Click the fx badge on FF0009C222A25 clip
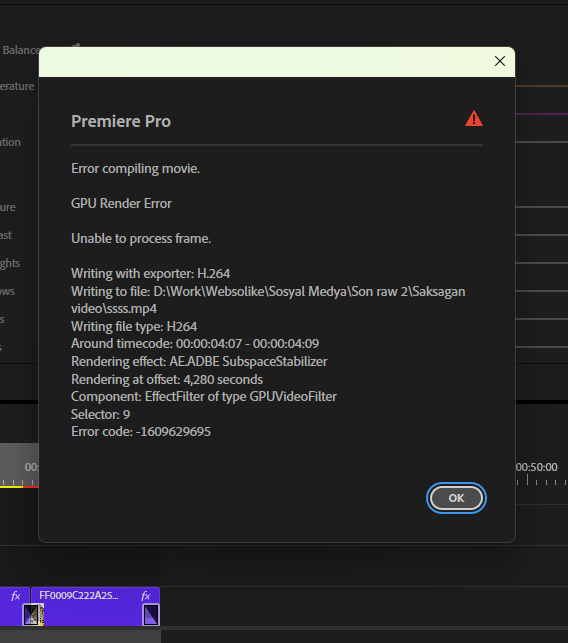The height and width of the screenshot is (643, 568). click(146, 596)
